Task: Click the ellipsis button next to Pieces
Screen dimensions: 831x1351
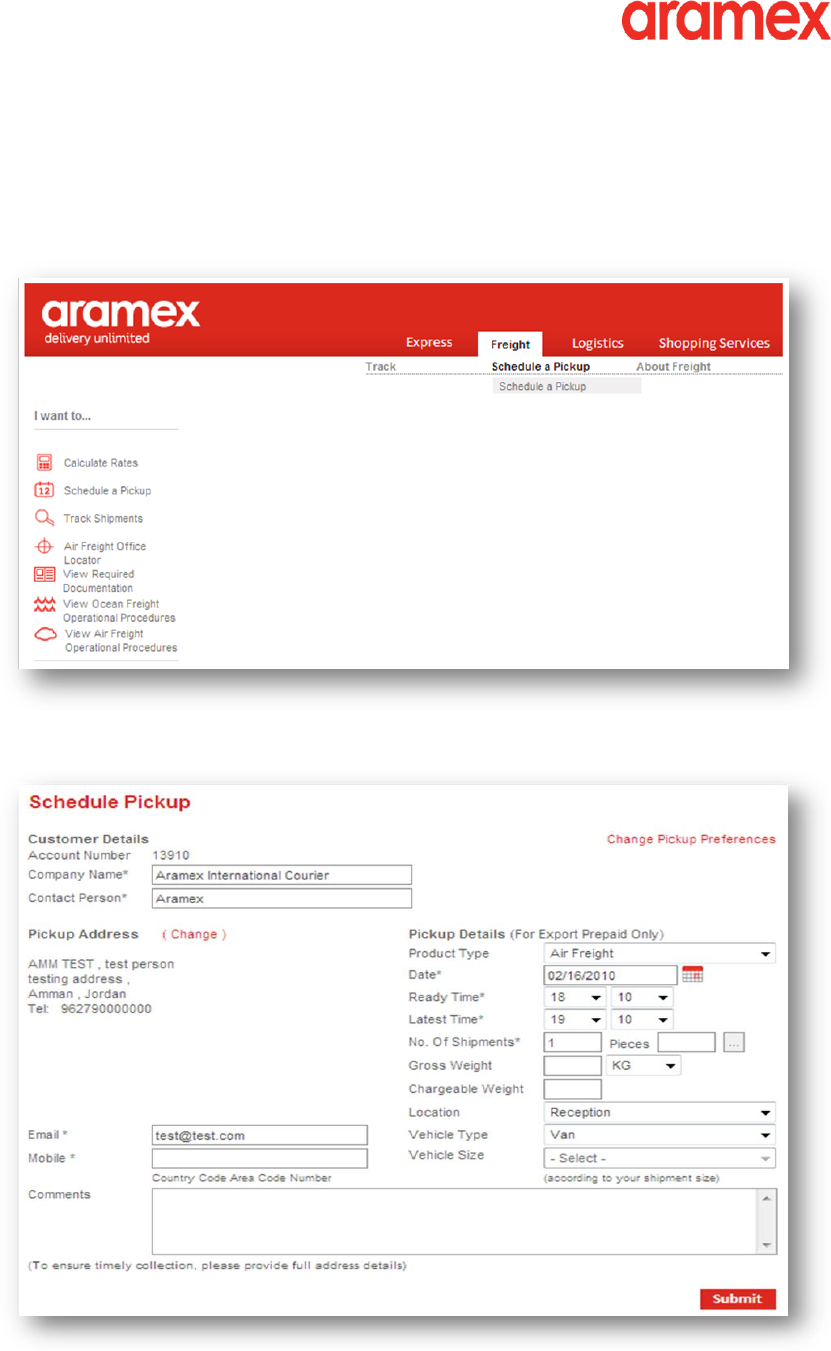Action: tap(735, 1043)
